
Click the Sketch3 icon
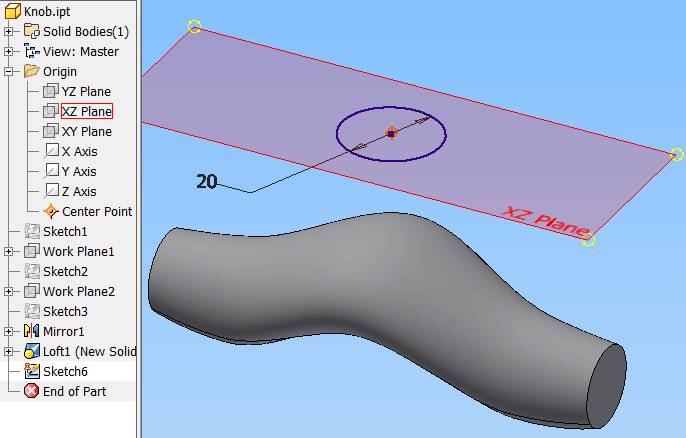(32, 311)
